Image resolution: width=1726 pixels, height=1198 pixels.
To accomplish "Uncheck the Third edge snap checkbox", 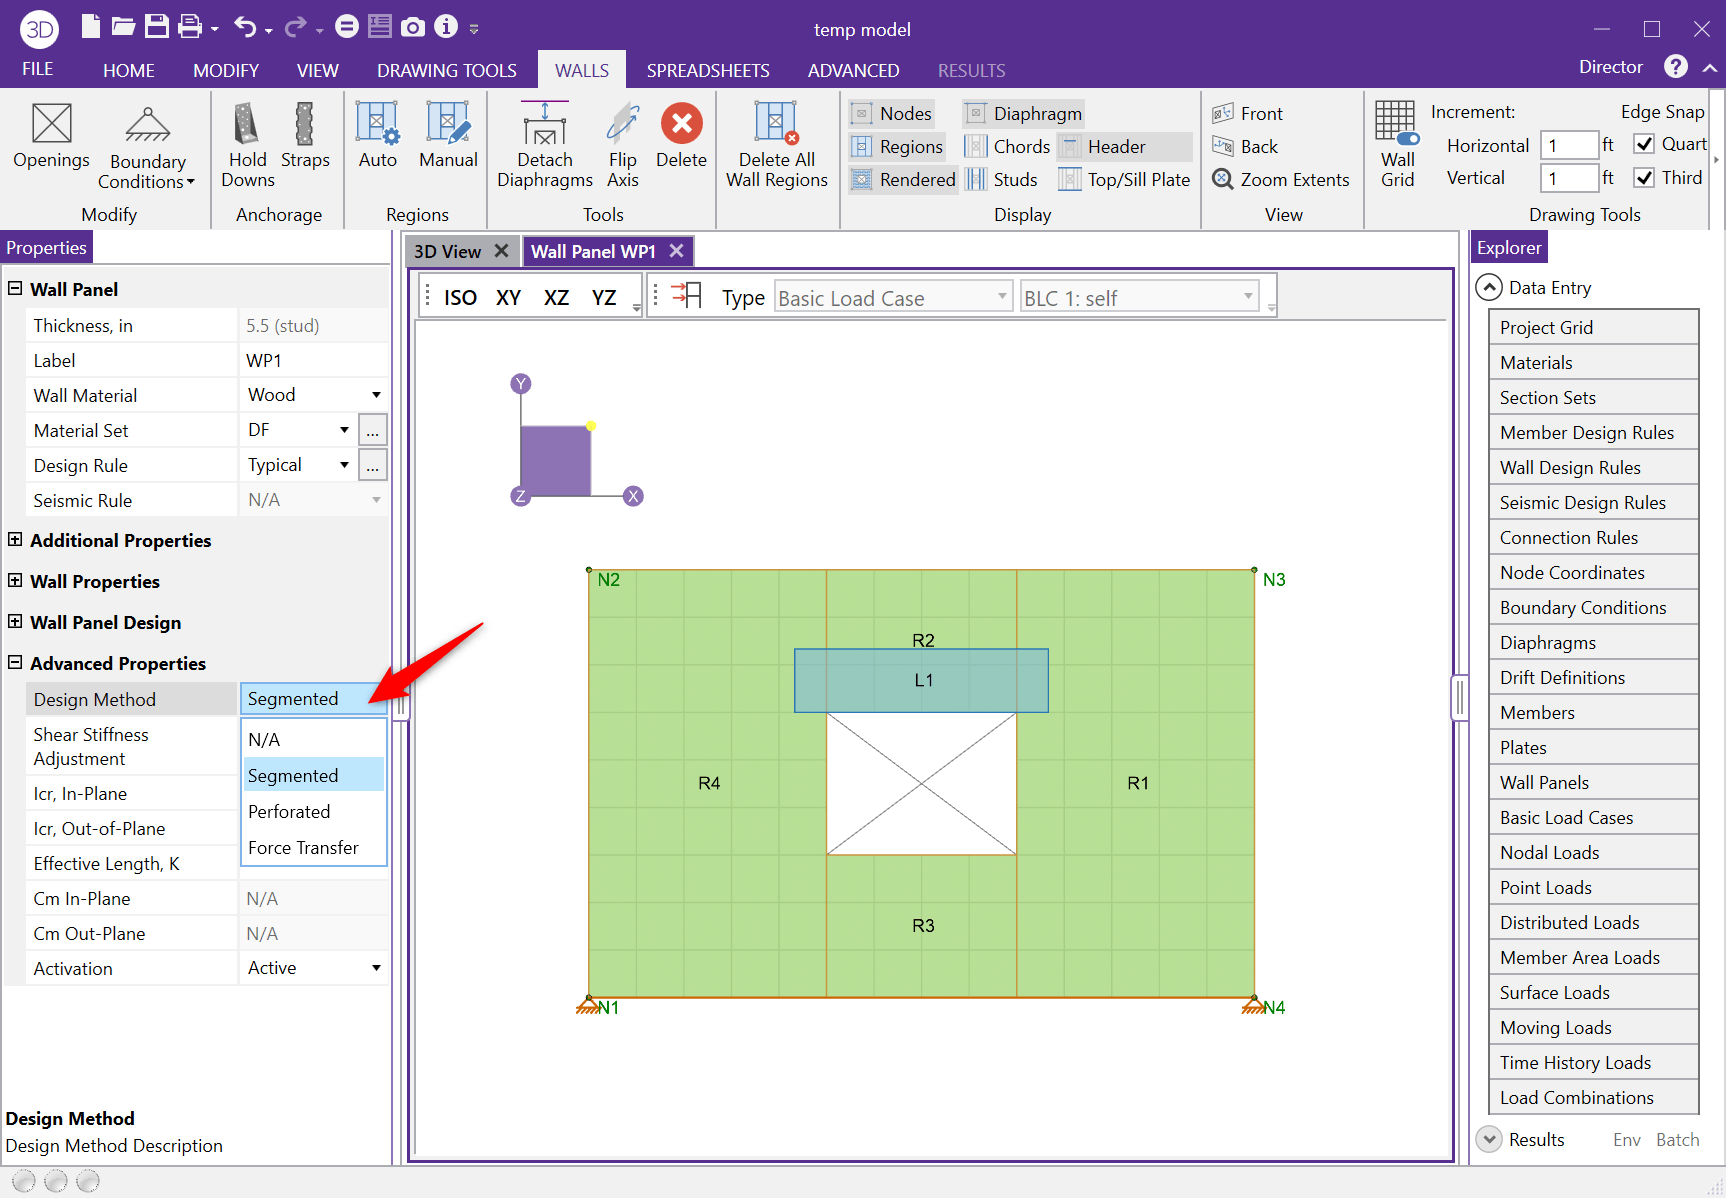I will coord(1644,177).
